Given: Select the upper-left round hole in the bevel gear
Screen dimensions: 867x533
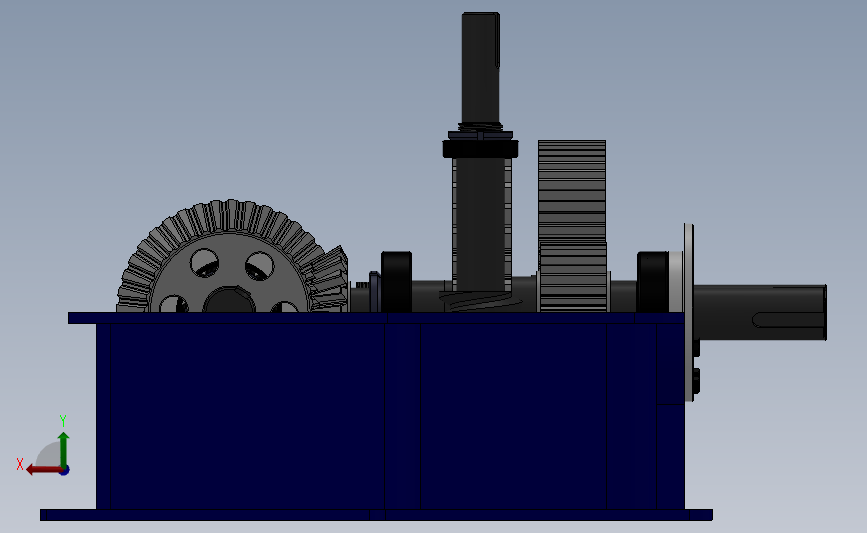Looking at the screenshot, I should point(204,263).
